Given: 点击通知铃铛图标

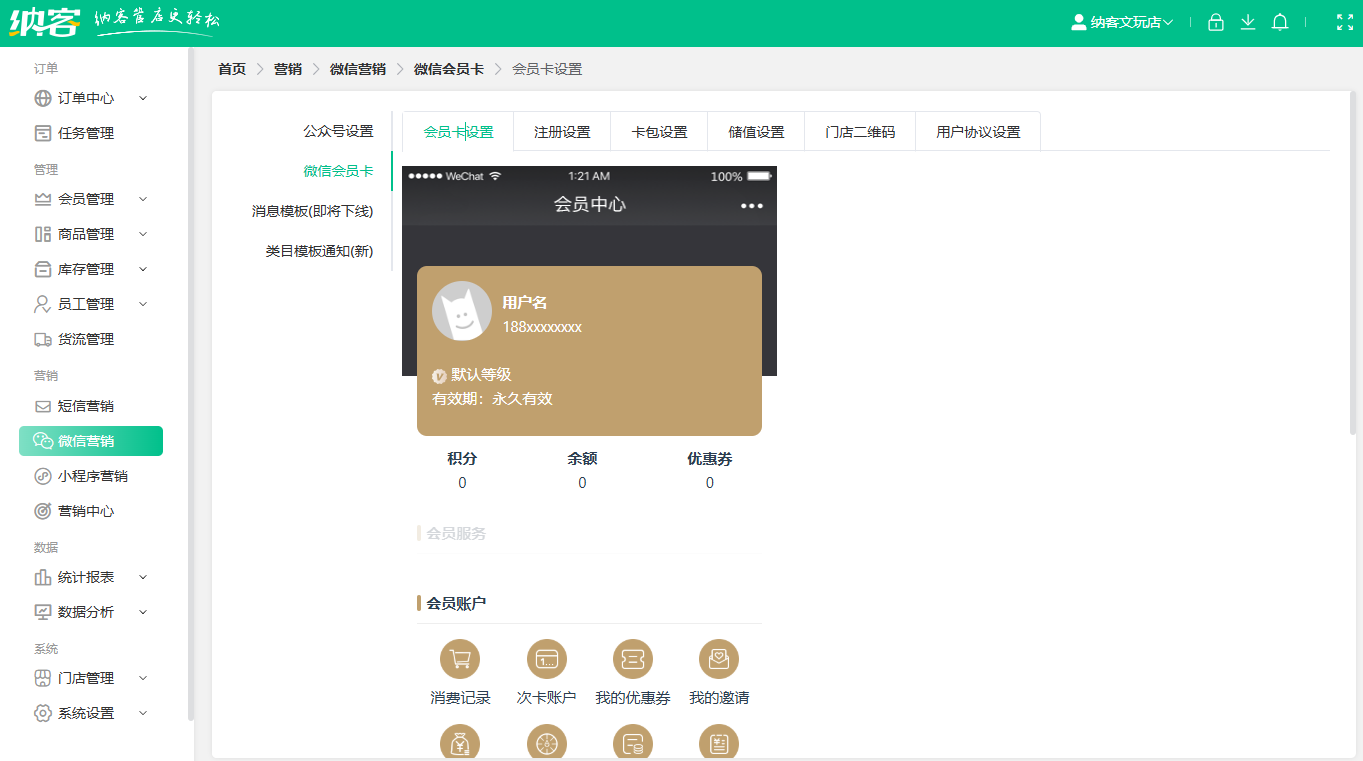Looking at the screenshot, I should point(1280,21).
